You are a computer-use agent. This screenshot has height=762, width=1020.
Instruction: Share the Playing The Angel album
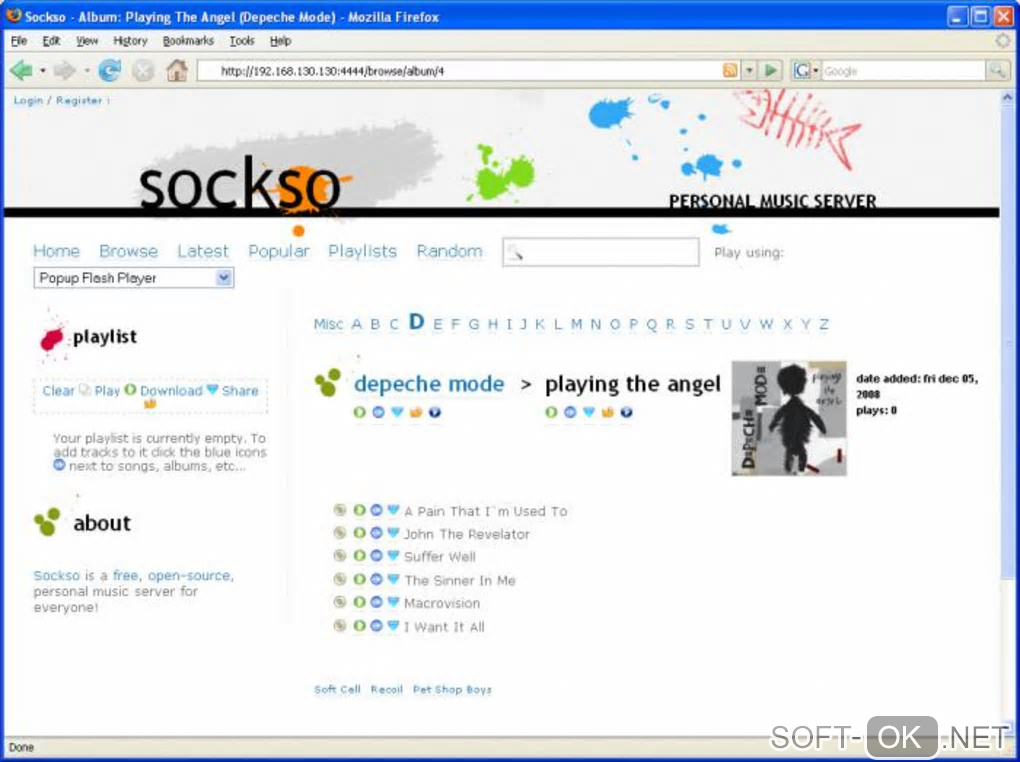(608, 412)
